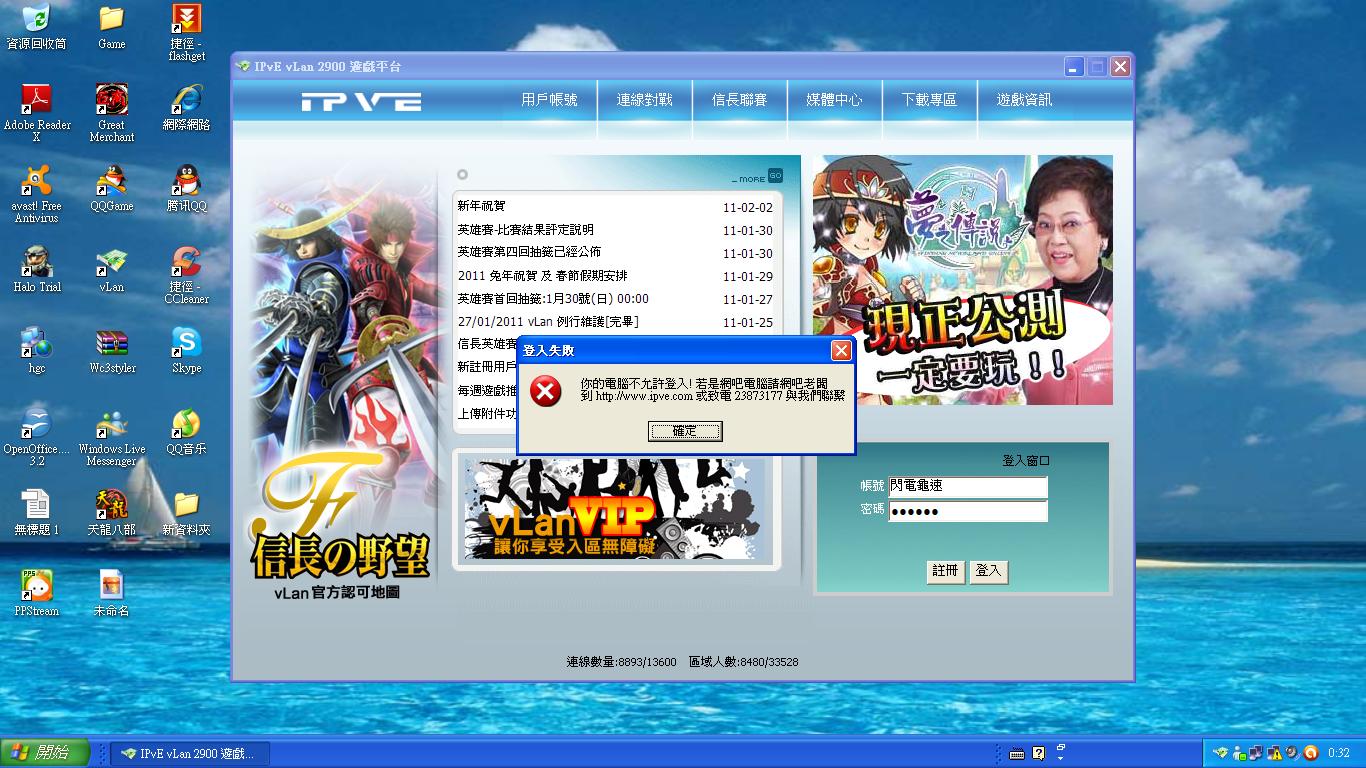Close the 登入失敗 dialog with the X
The height and width of the screenshot is (768, 1366).
coord(841,350)
